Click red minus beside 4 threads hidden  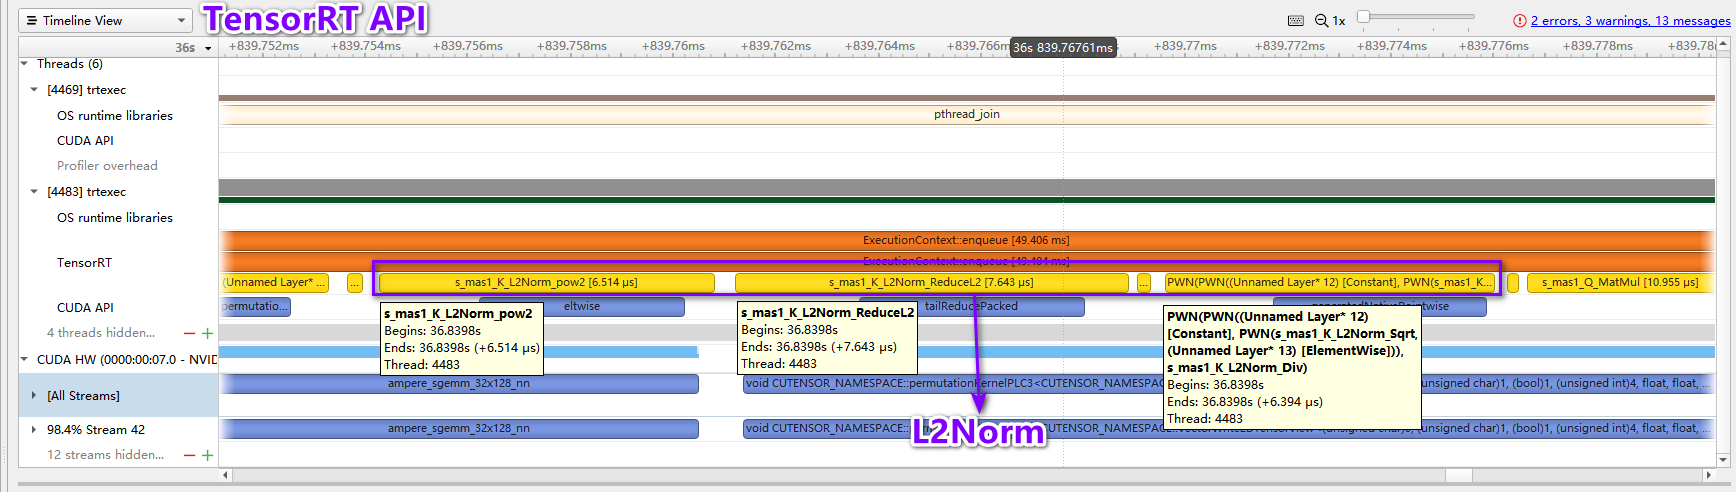point(189,333)
